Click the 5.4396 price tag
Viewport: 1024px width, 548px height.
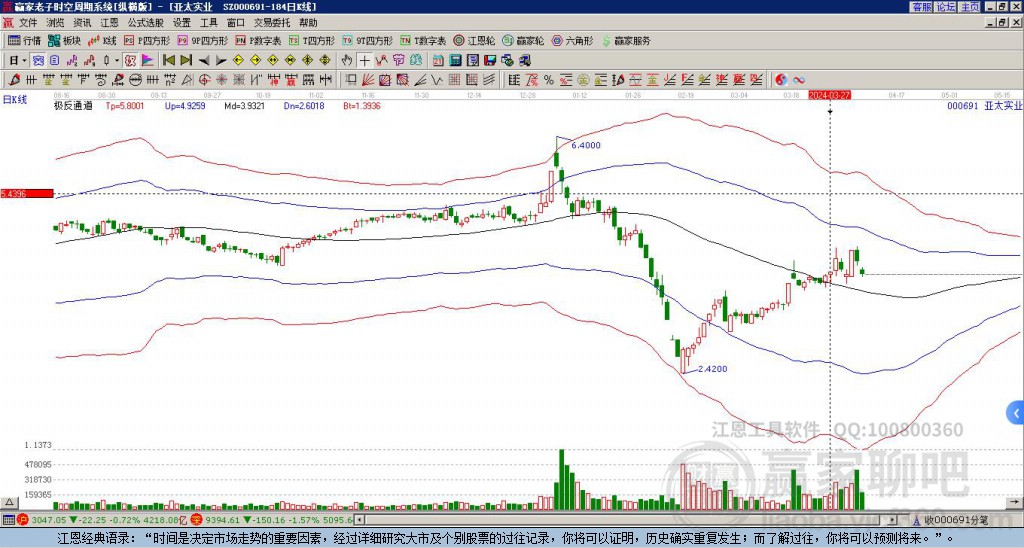[x=27, y=193]
